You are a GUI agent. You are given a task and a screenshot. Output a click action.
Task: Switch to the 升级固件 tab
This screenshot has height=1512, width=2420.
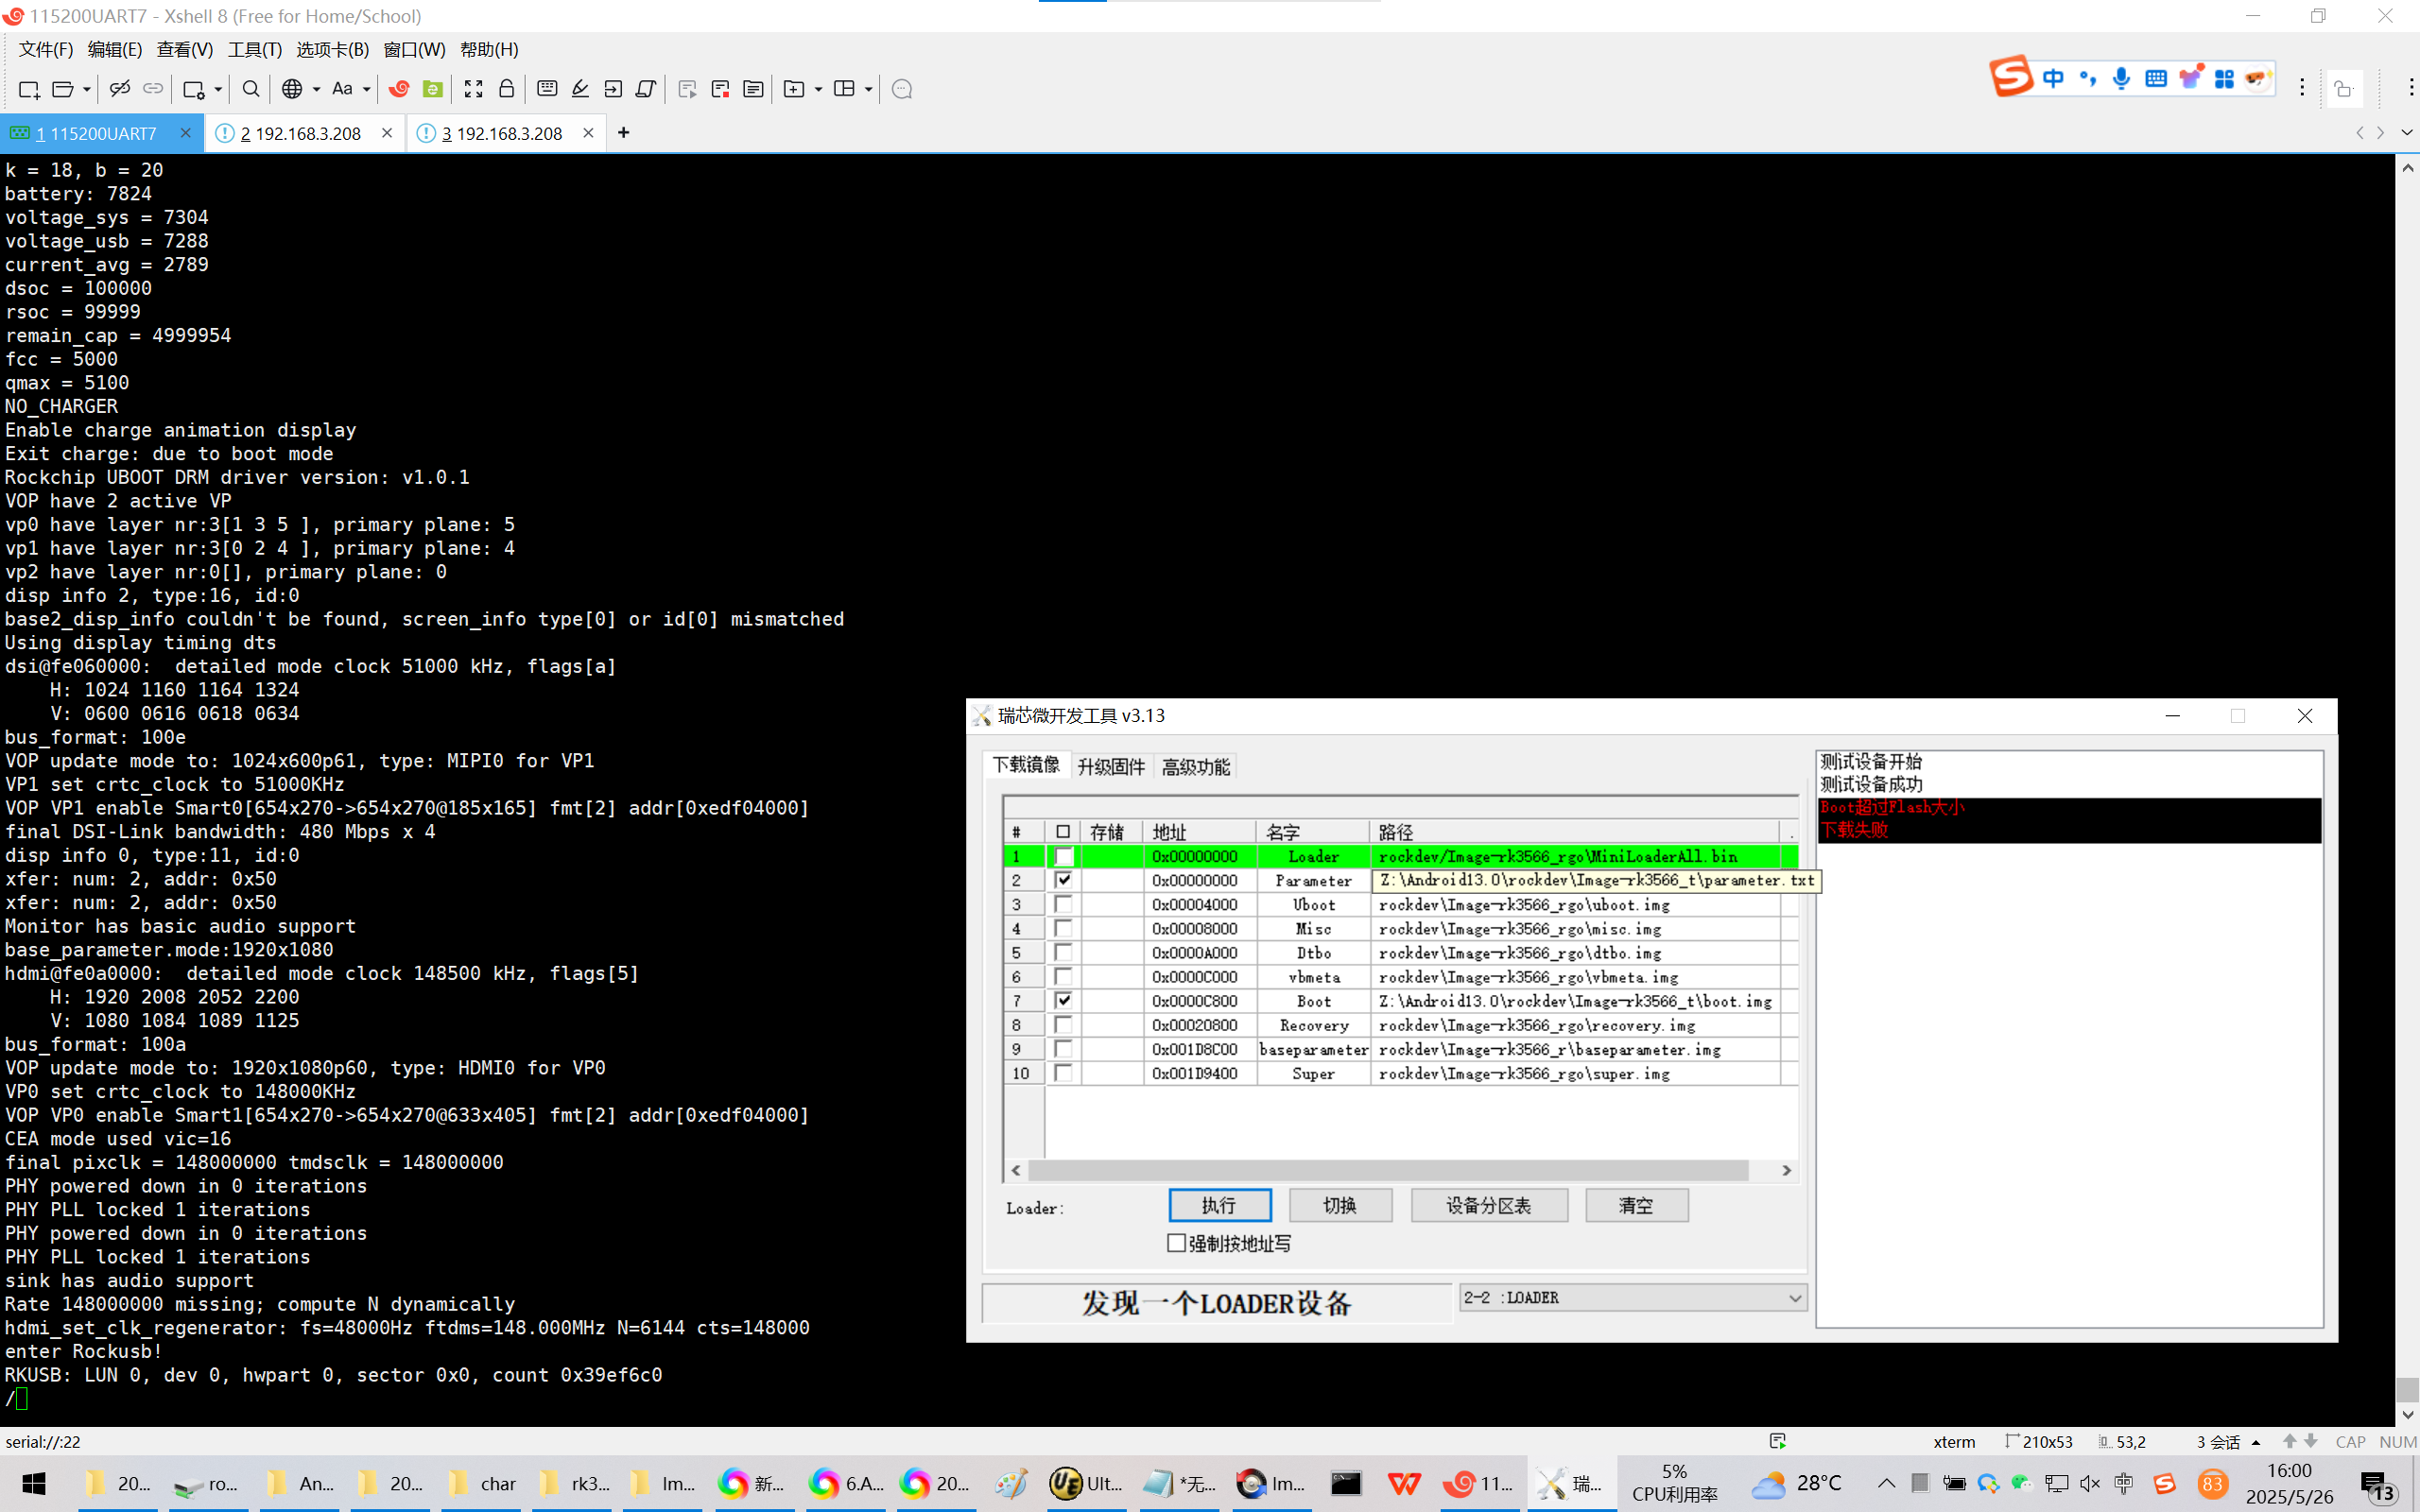[x=1111, y=767]
